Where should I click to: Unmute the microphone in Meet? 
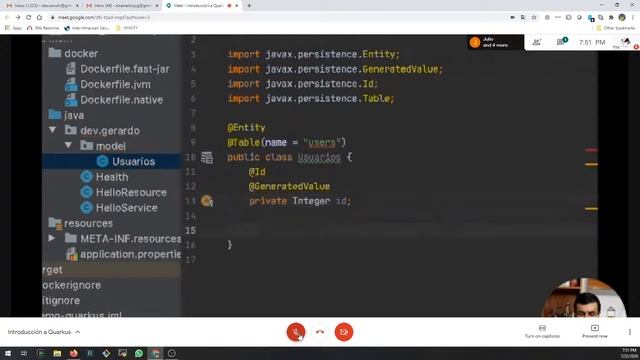296,332
